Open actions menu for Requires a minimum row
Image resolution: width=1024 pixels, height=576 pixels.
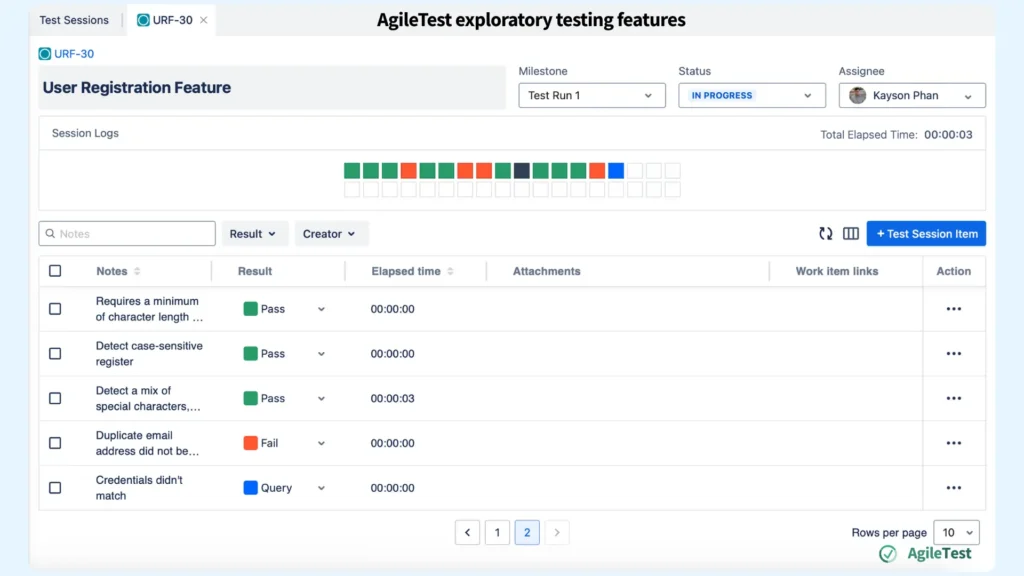point(953,309)
